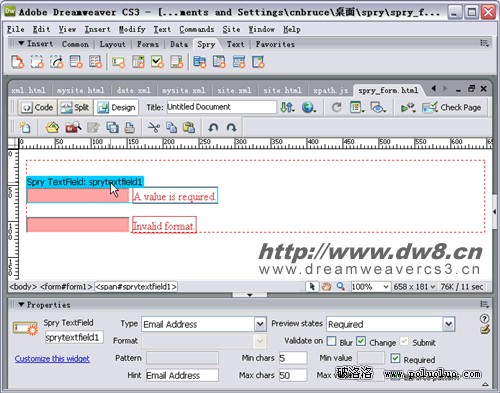Click the Refresh design view icon
The width and height of the screenshot is (500, 393).
tap(337, 107)
